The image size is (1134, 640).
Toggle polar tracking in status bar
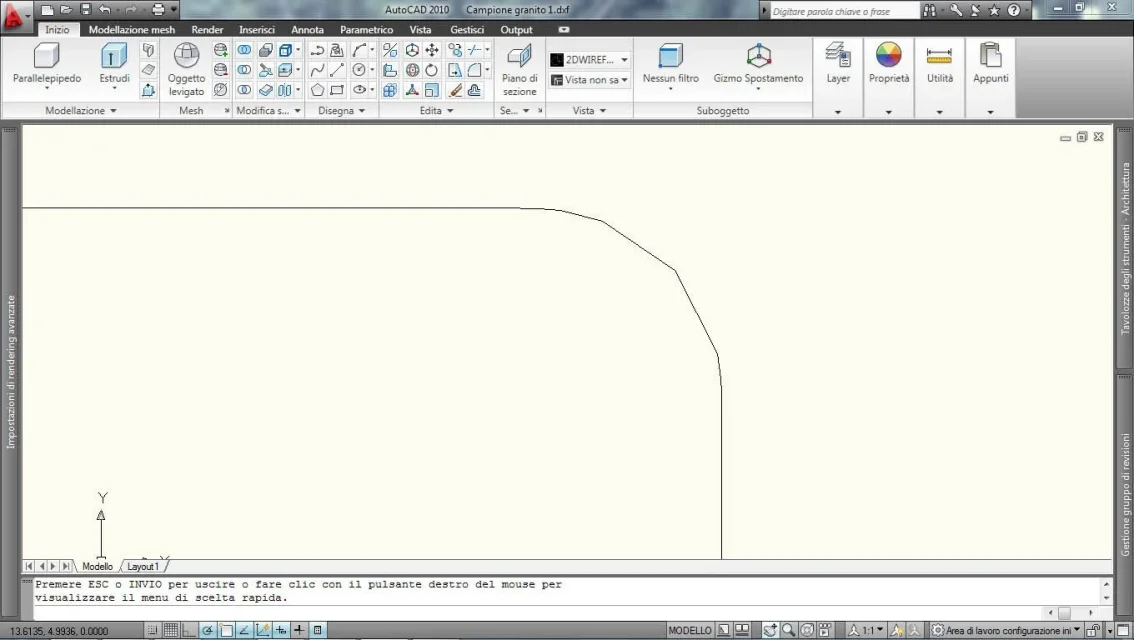tap(208, 631)
